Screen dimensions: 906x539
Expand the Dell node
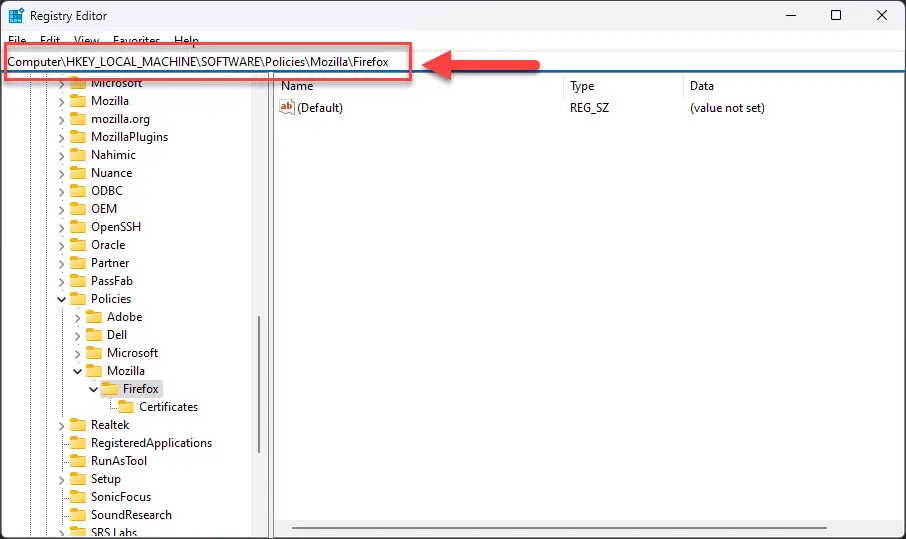tap(77, 335)
